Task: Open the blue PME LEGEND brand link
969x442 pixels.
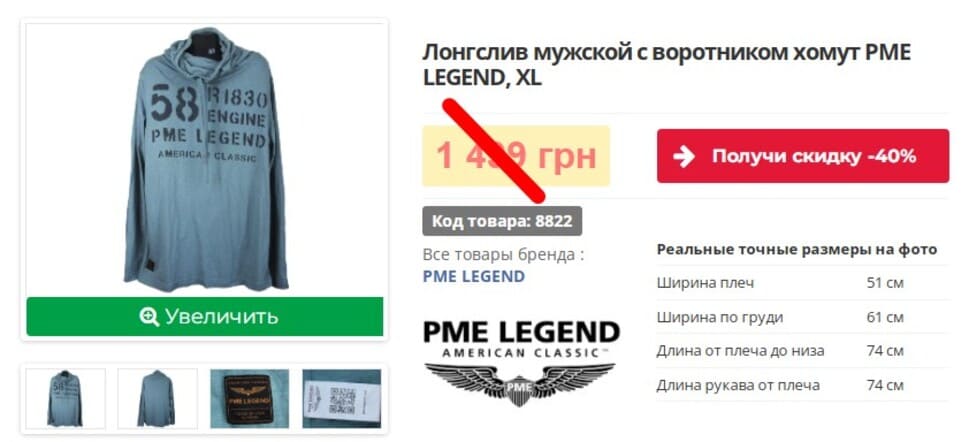Action: [473, 276]
